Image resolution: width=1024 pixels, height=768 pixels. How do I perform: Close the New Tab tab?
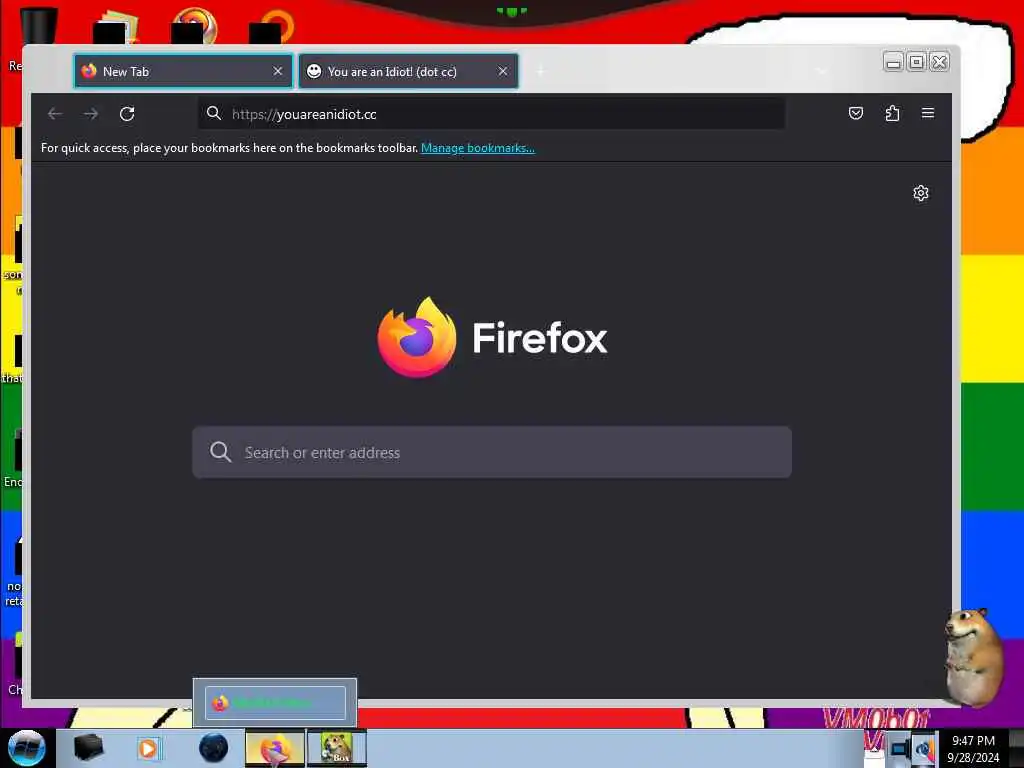coord(278,71)
